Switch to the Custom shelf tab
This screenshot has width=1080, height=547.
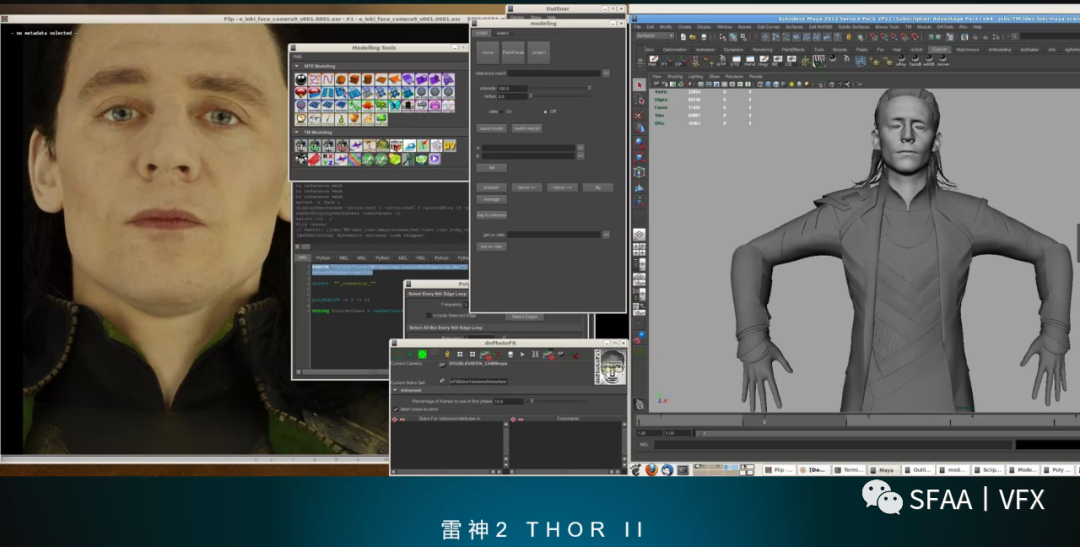click(x=939, y=49)
